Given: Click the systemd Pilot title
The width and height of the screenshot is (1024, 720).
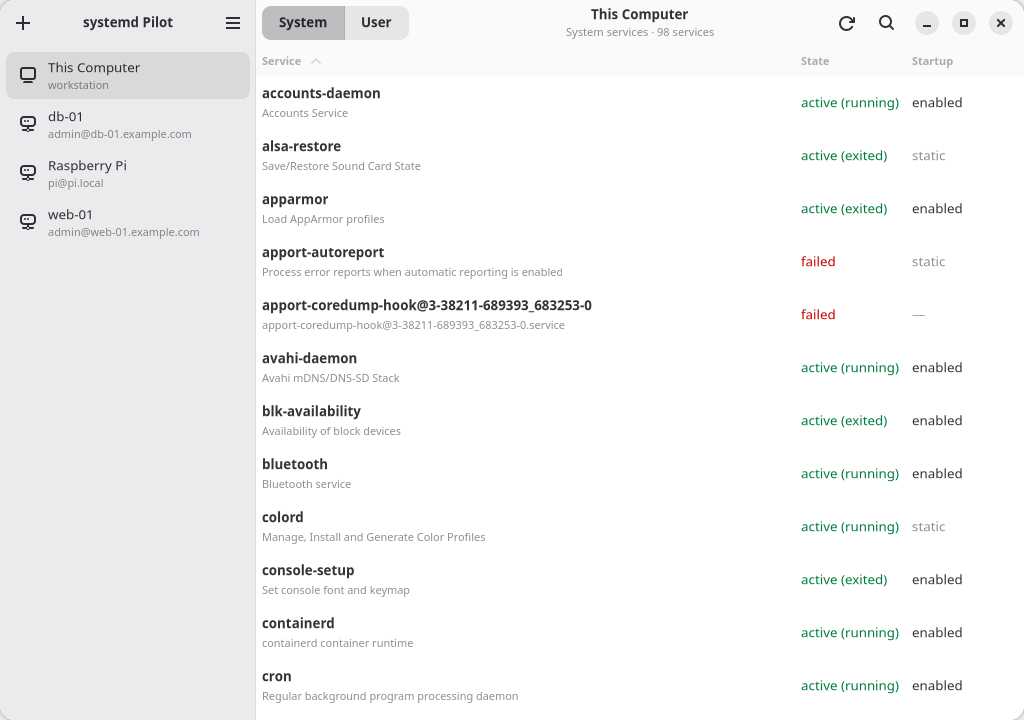Looking at the screenshot, I should 128,22.
